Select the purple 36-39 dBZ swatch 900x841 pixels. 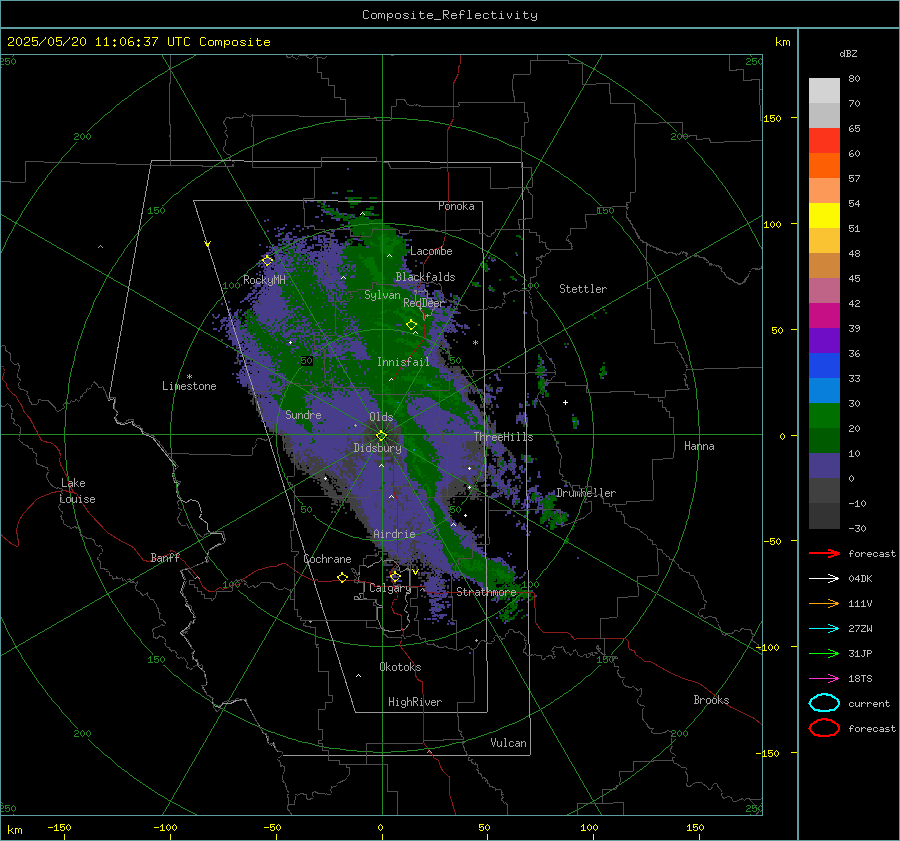(x=824, y=341)
